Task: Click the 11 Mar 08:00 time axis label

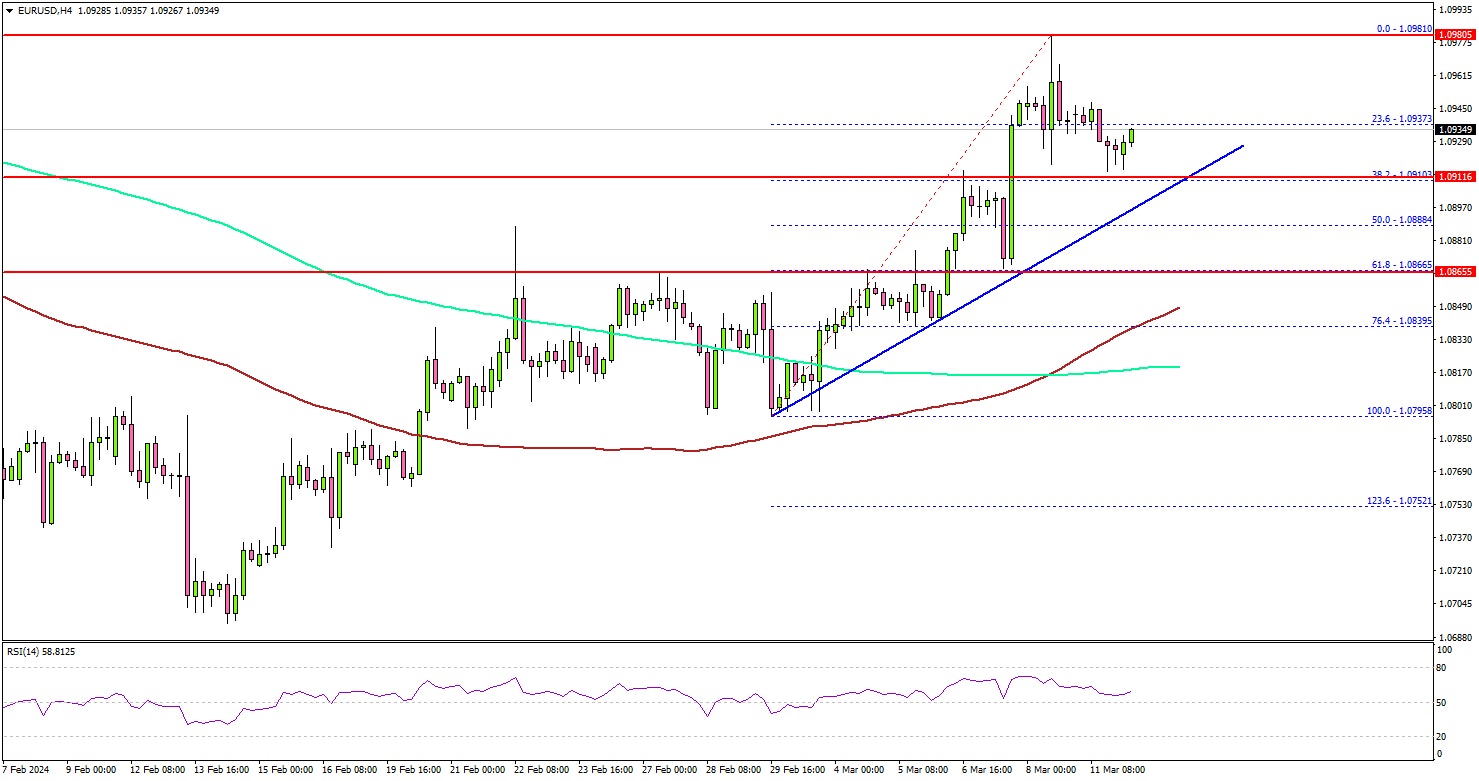Action: 1117,770
